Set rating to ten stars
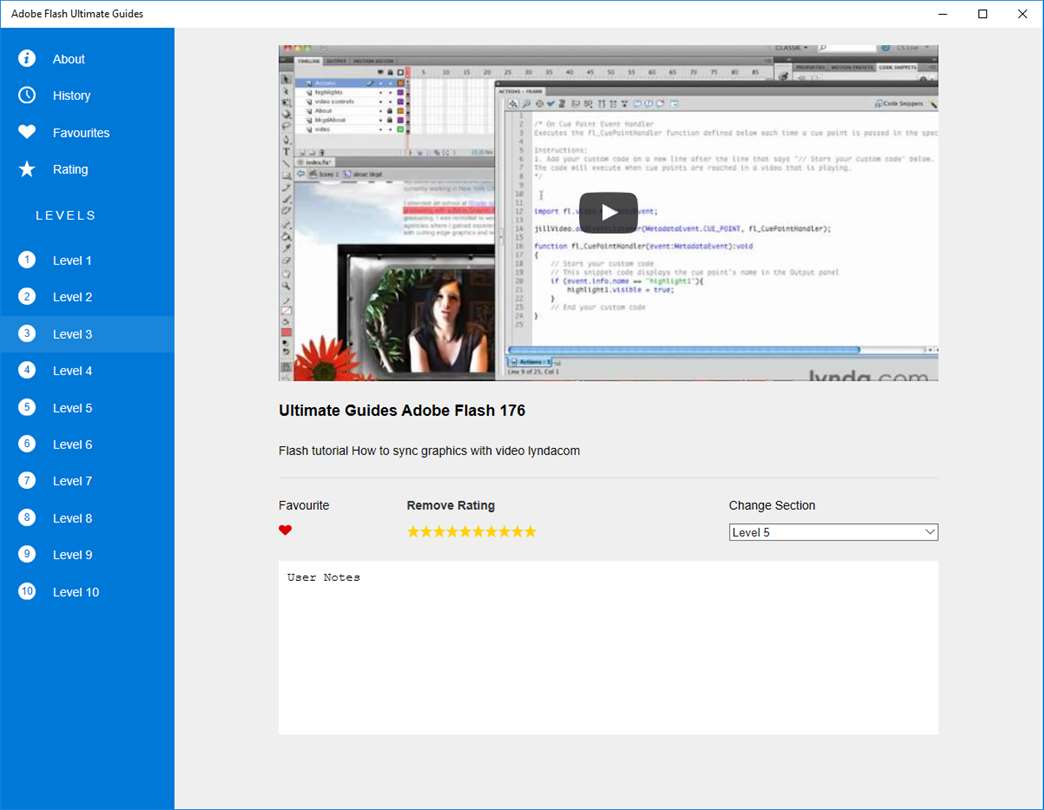1044x810 pixels. 530,531
